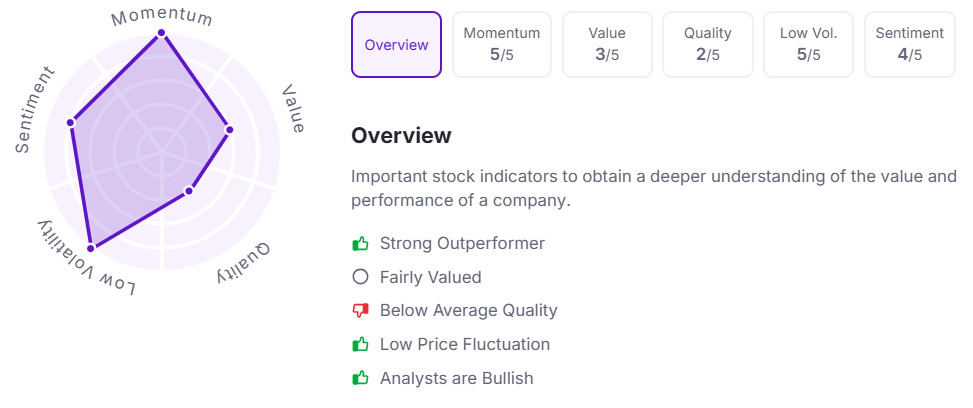Open the Sentiment 4/5 tab
The image size is (973, 408).
pyautogui.click(x=910, y=45)
